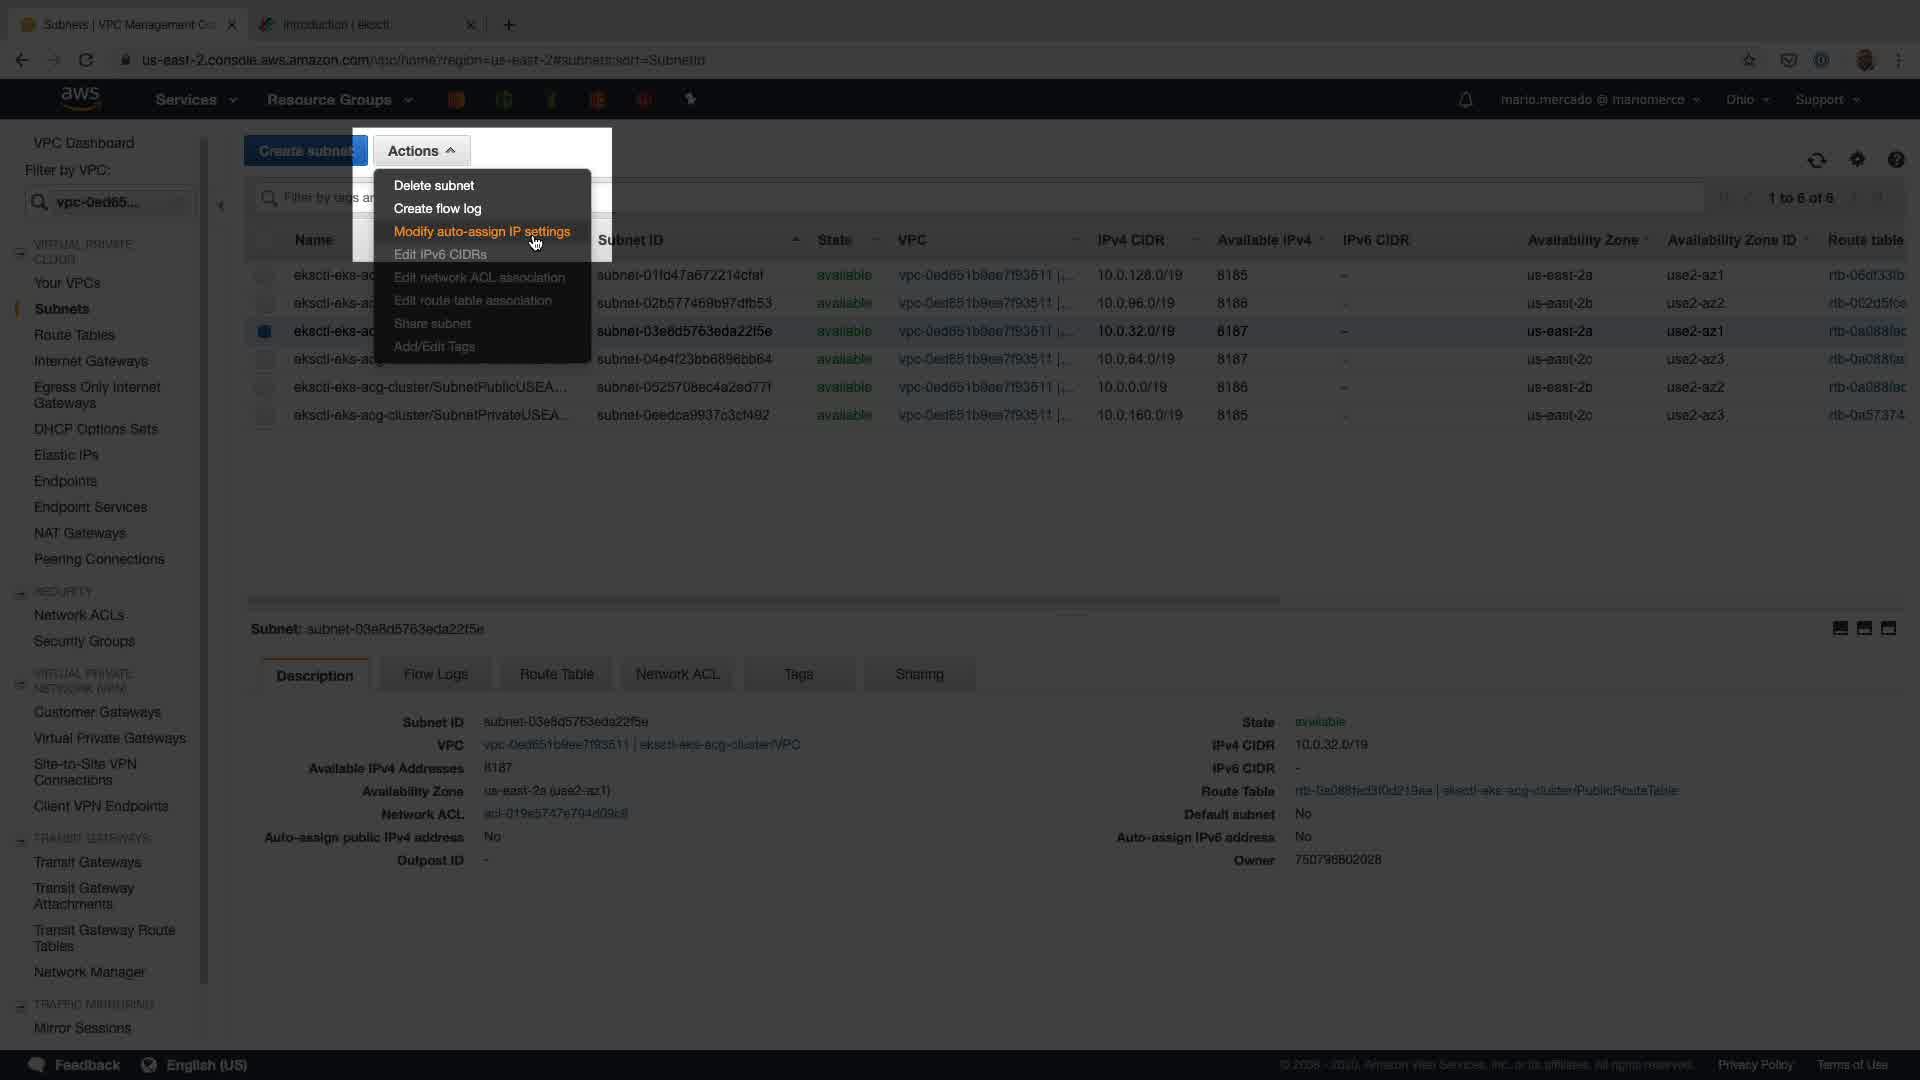Tick the checkbox for subnet 10.0.160.0/19 row
The width and height of the screenshot is (1920, 1080).
[x=264, y=415]
